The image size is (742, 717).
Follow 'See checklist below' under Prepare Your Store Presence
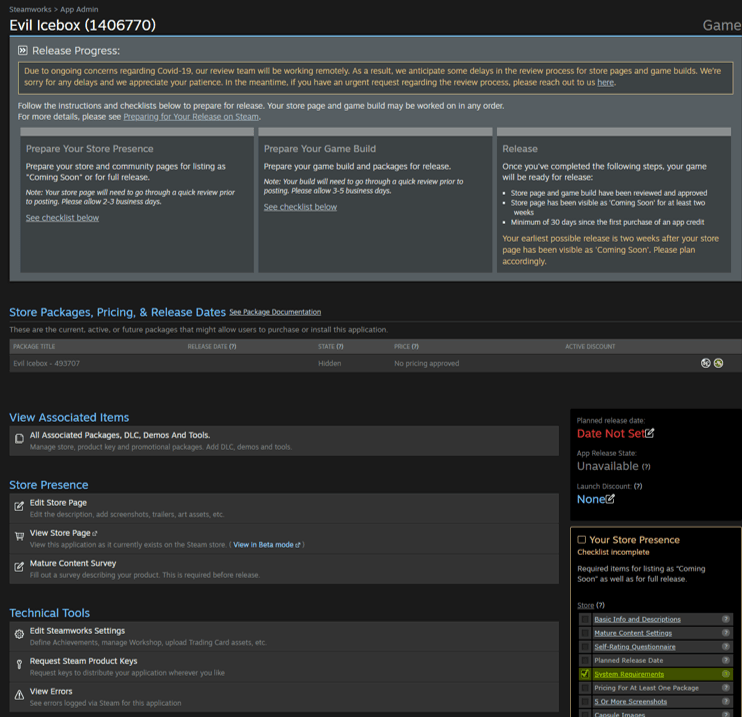click(x=62, y=218)
